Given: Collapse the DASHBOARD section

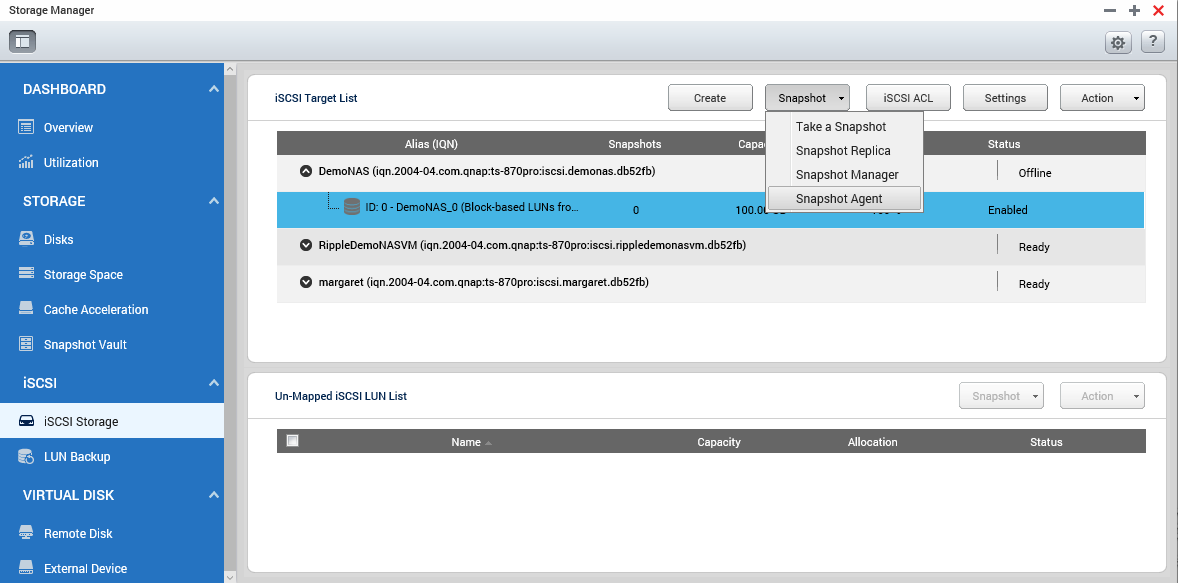Looking at the screenshot, I should point(213,89).
